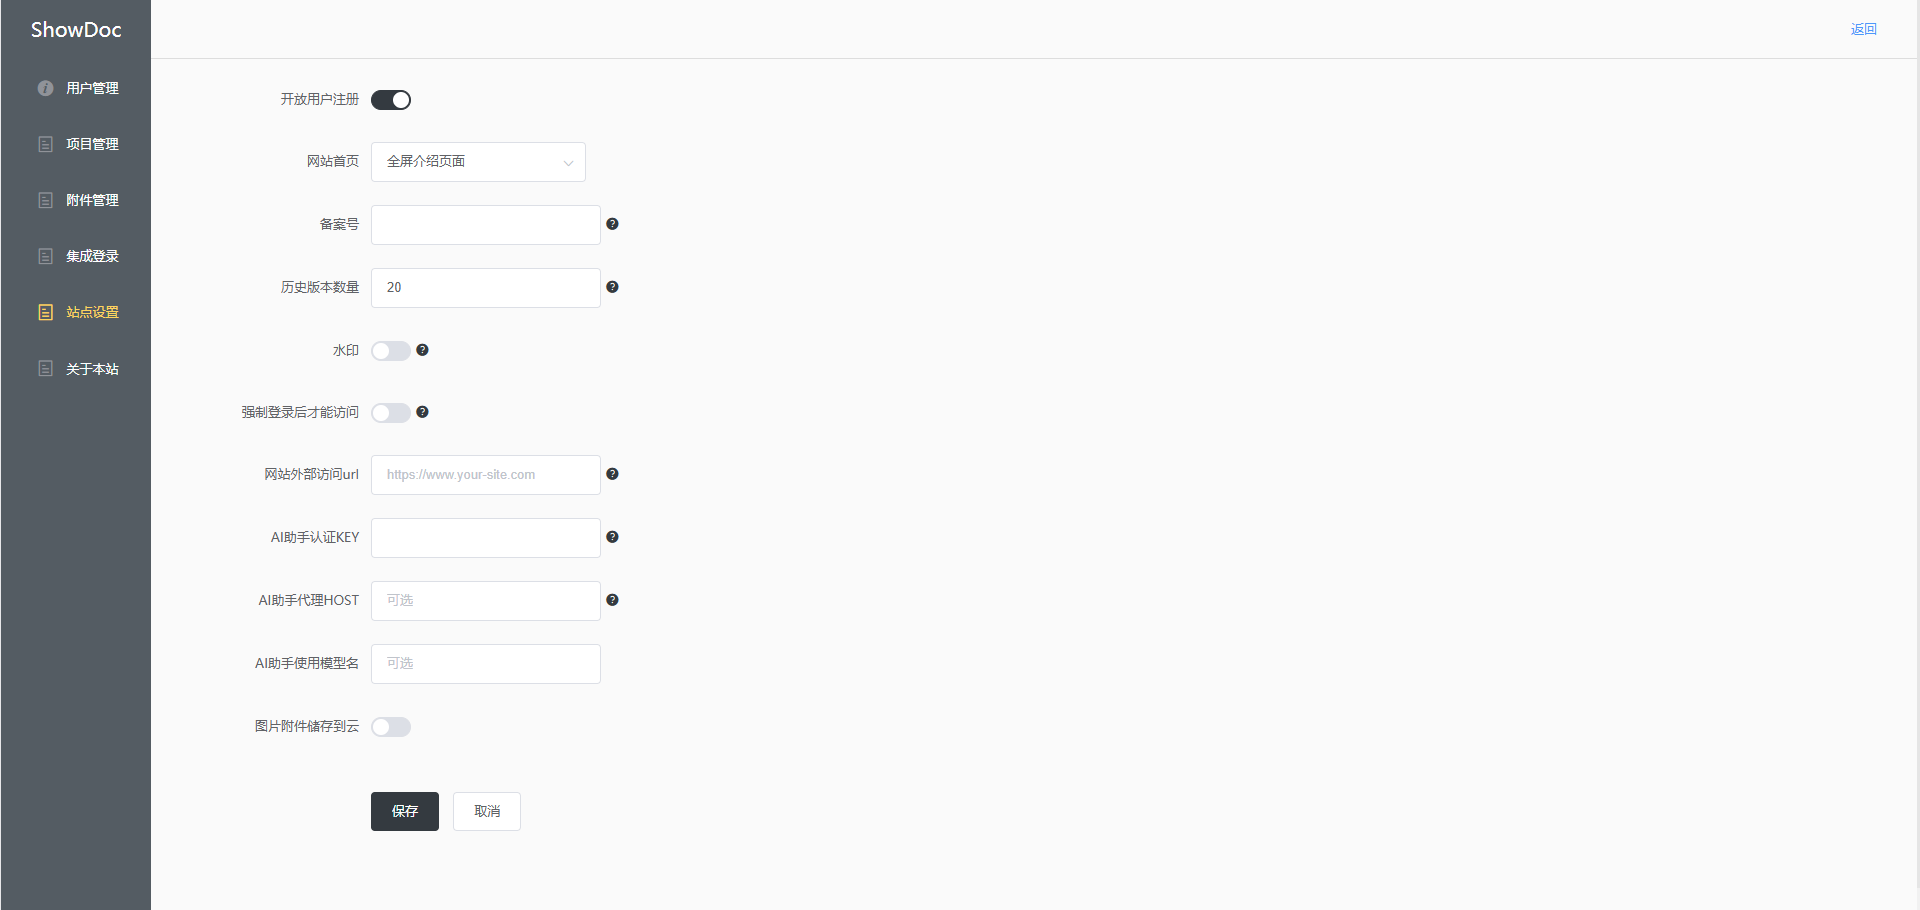Disable the 开放用户注册 switch
This screenshot has width=1920, height=910.
(391, 100)
